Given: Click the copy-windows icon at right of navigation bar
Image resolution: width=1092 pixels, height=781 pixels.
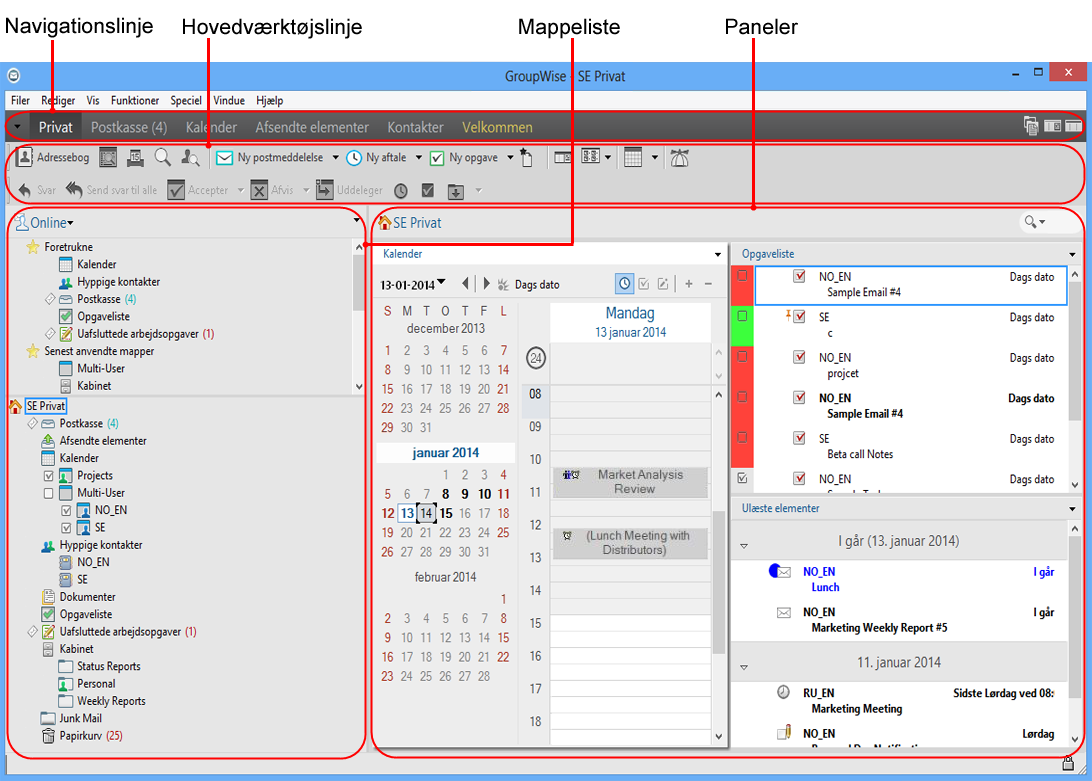Looking at the screenshot, I should point(1031,126).
